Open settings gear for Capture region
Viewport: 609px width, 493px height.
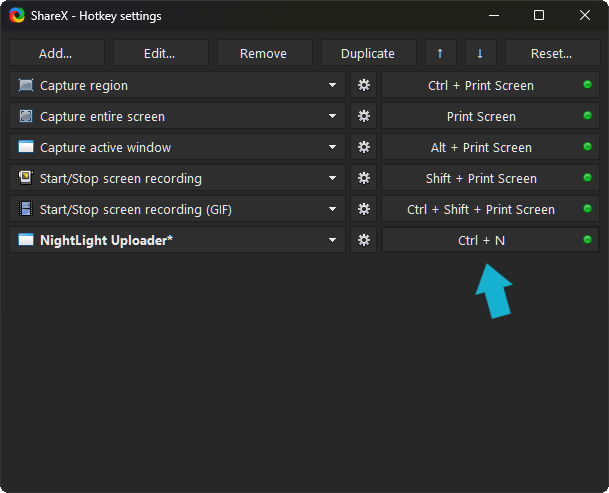coord(364,86)
